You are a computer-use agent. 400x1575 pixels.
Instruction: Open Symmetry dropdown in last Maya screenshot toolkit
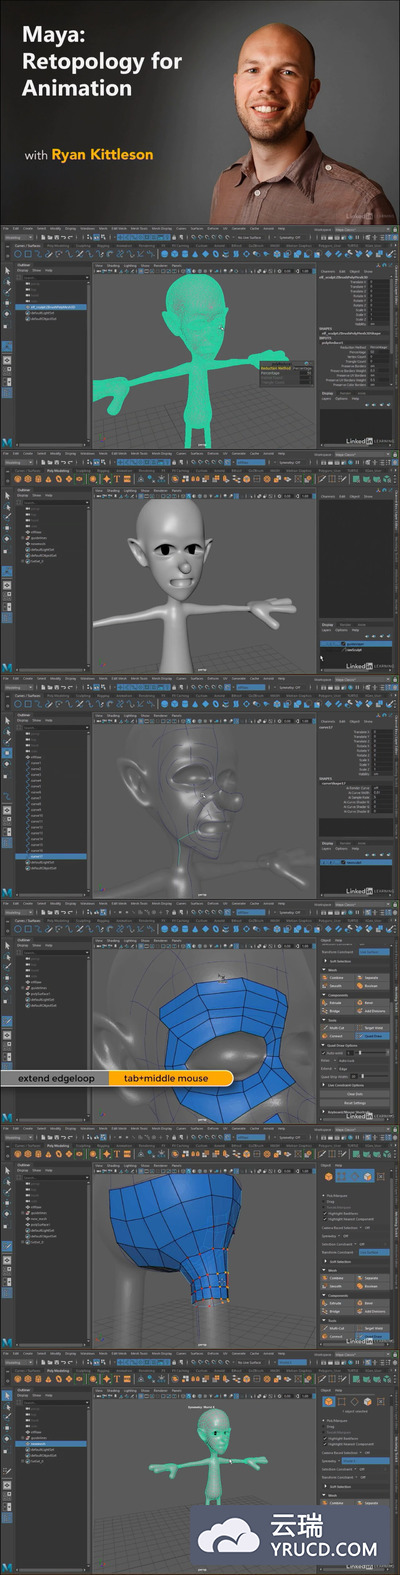tap(365, 1461)
